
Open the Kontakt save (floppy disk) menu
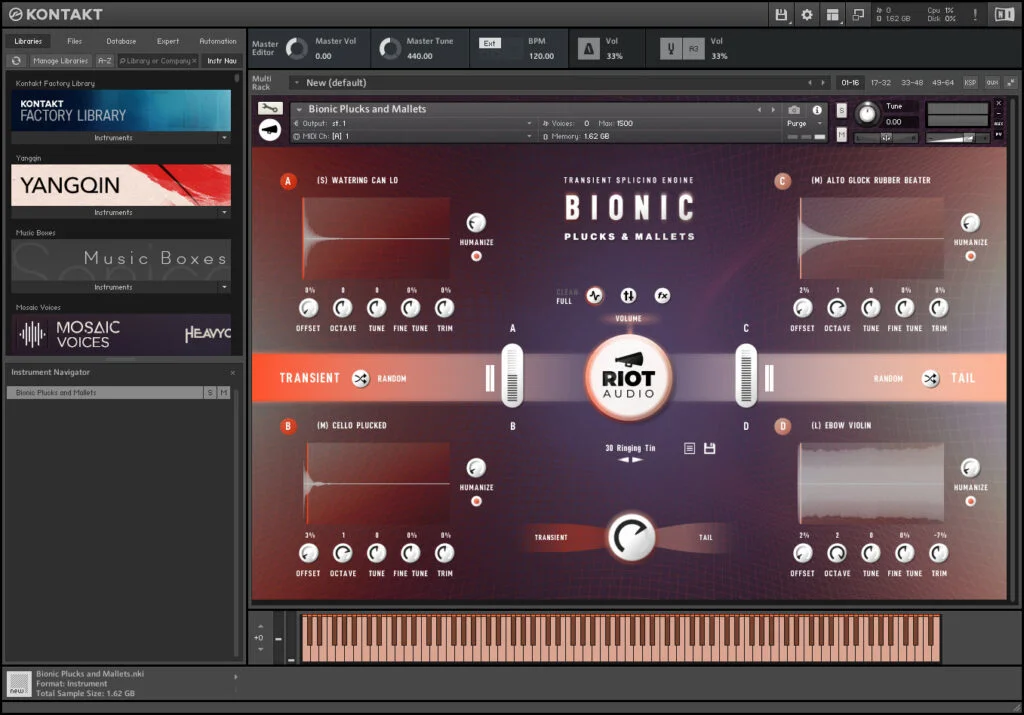pos(781,14)
